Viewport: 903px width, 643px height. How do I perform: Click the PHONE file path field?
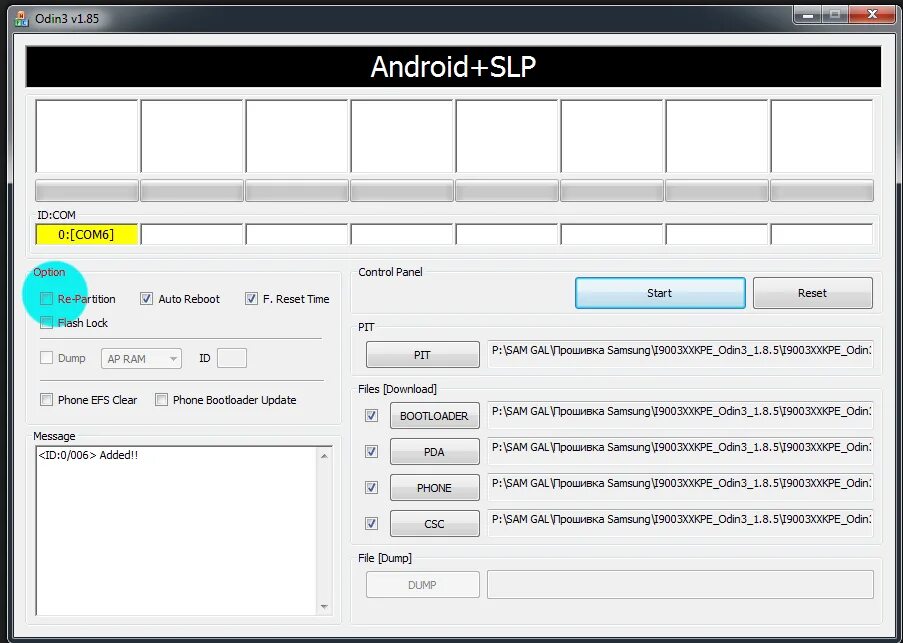coord(680,487)
